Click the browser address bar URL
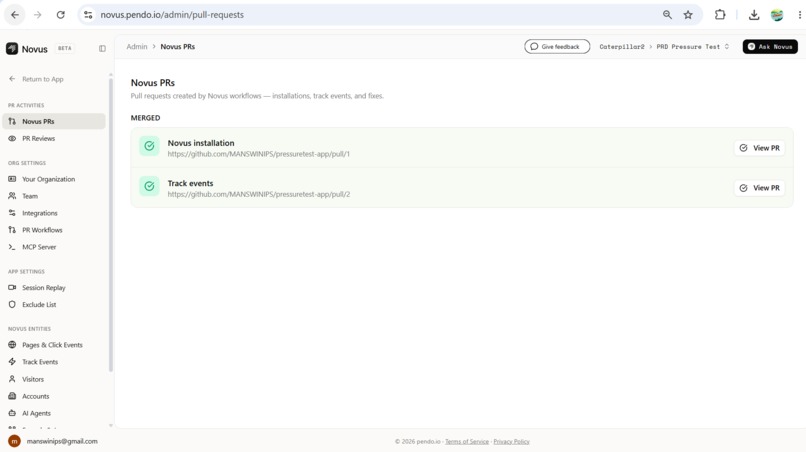The image size is (806, 452). click(x=172, y=15)
